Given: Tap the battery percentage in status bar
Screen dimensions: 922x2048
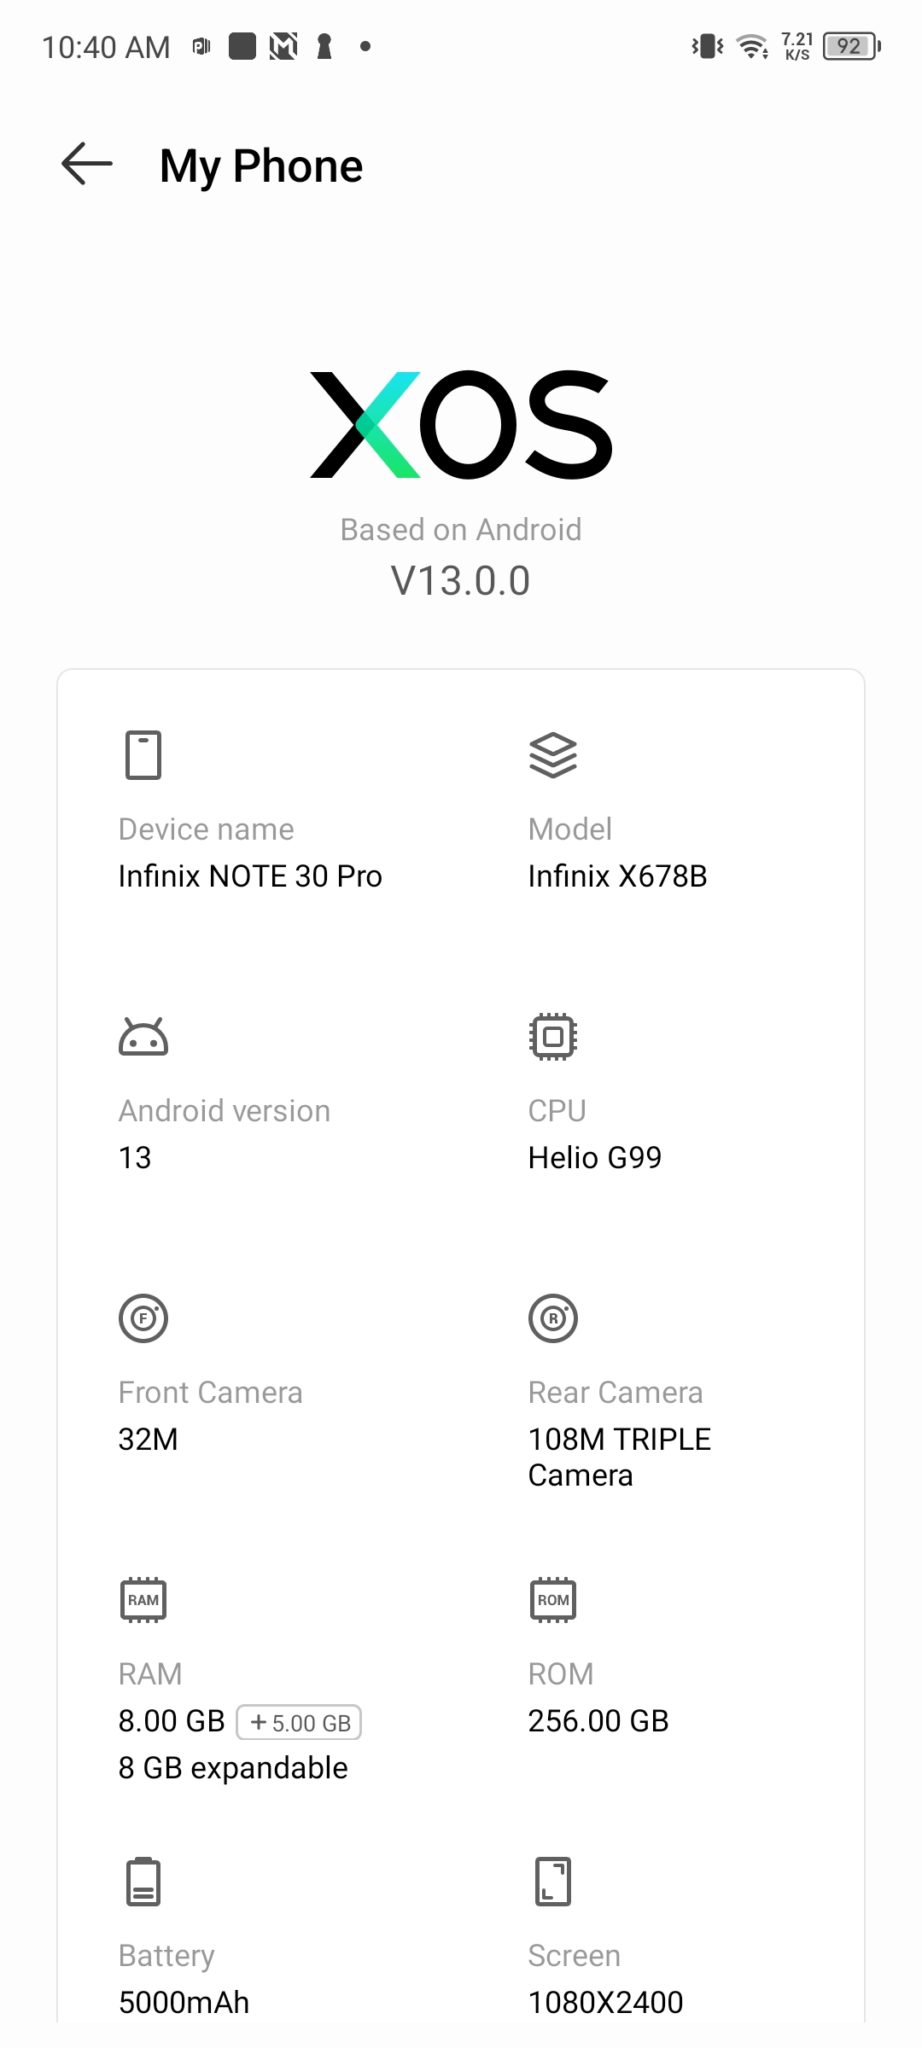Looking at the screenshot, I should [850, 46].
